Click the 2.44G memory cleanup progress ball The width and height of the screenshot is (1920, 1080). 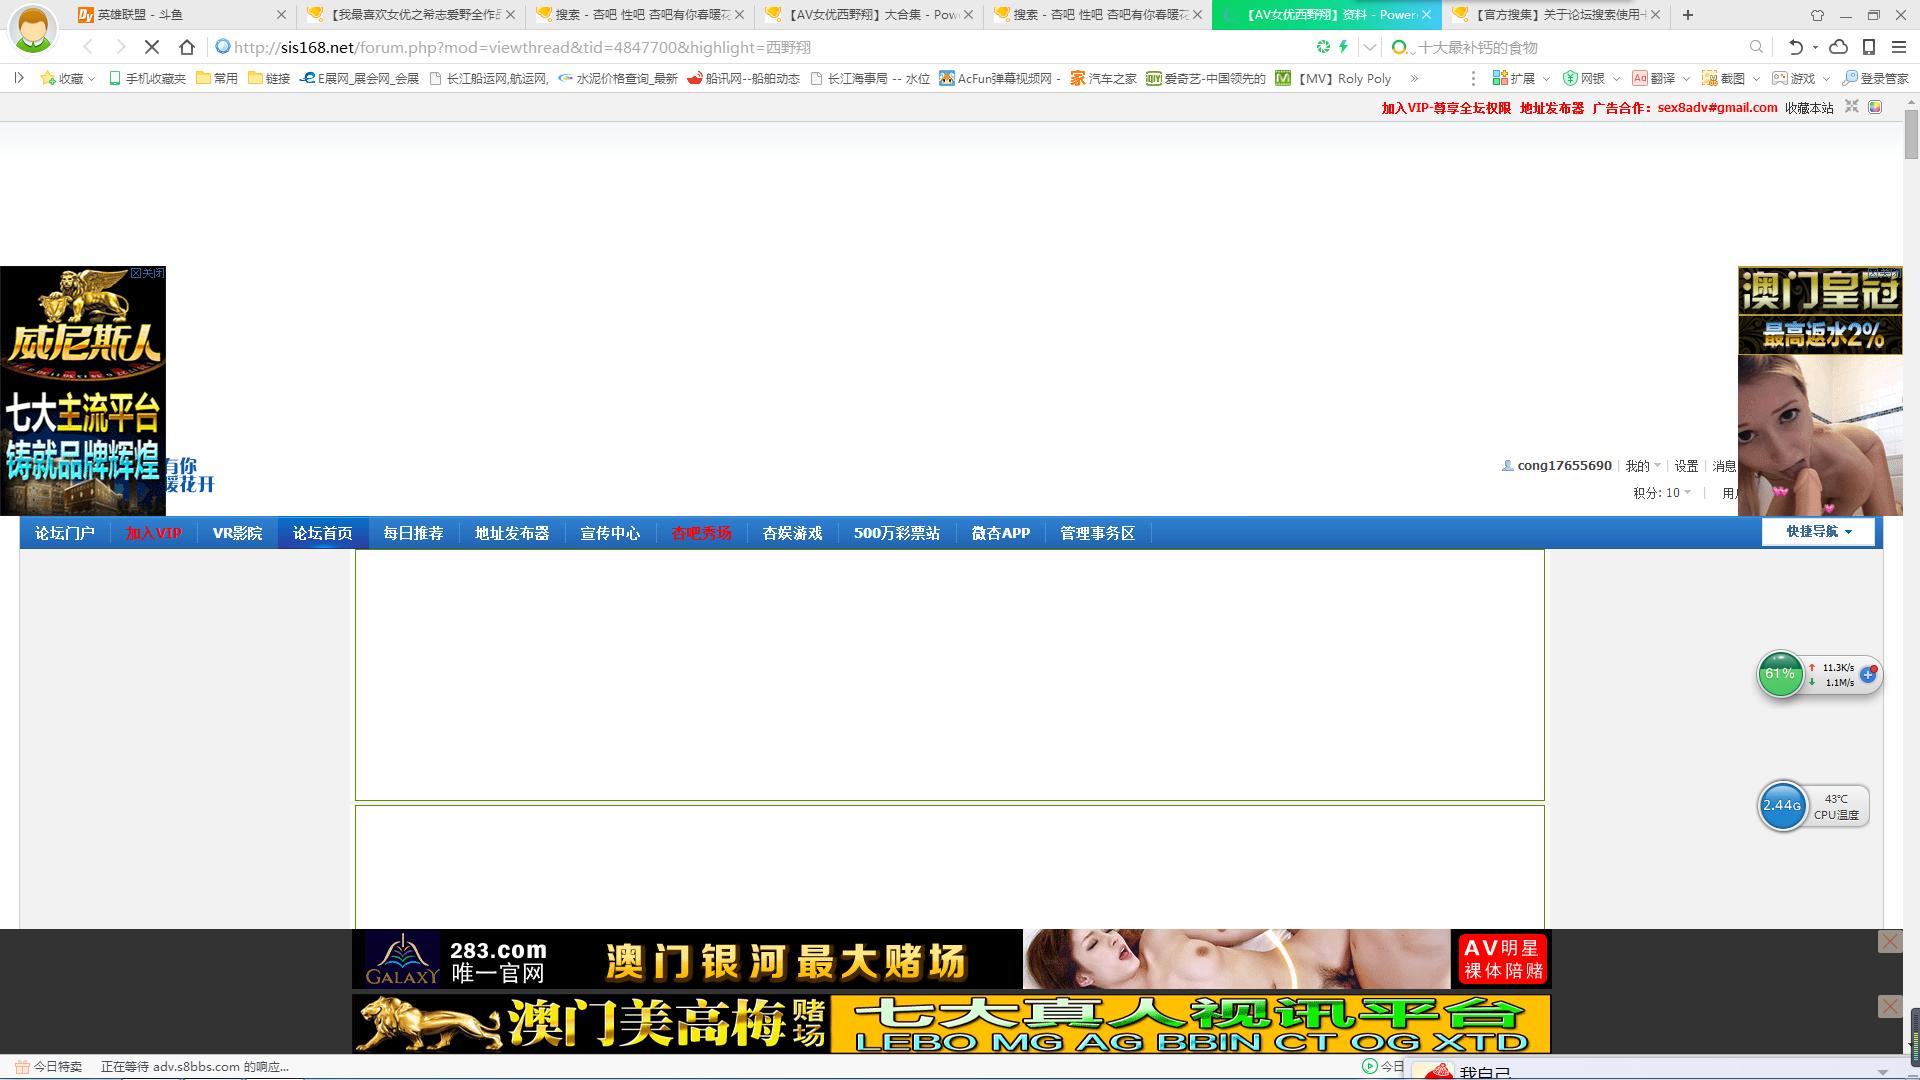click(1783, 806)
